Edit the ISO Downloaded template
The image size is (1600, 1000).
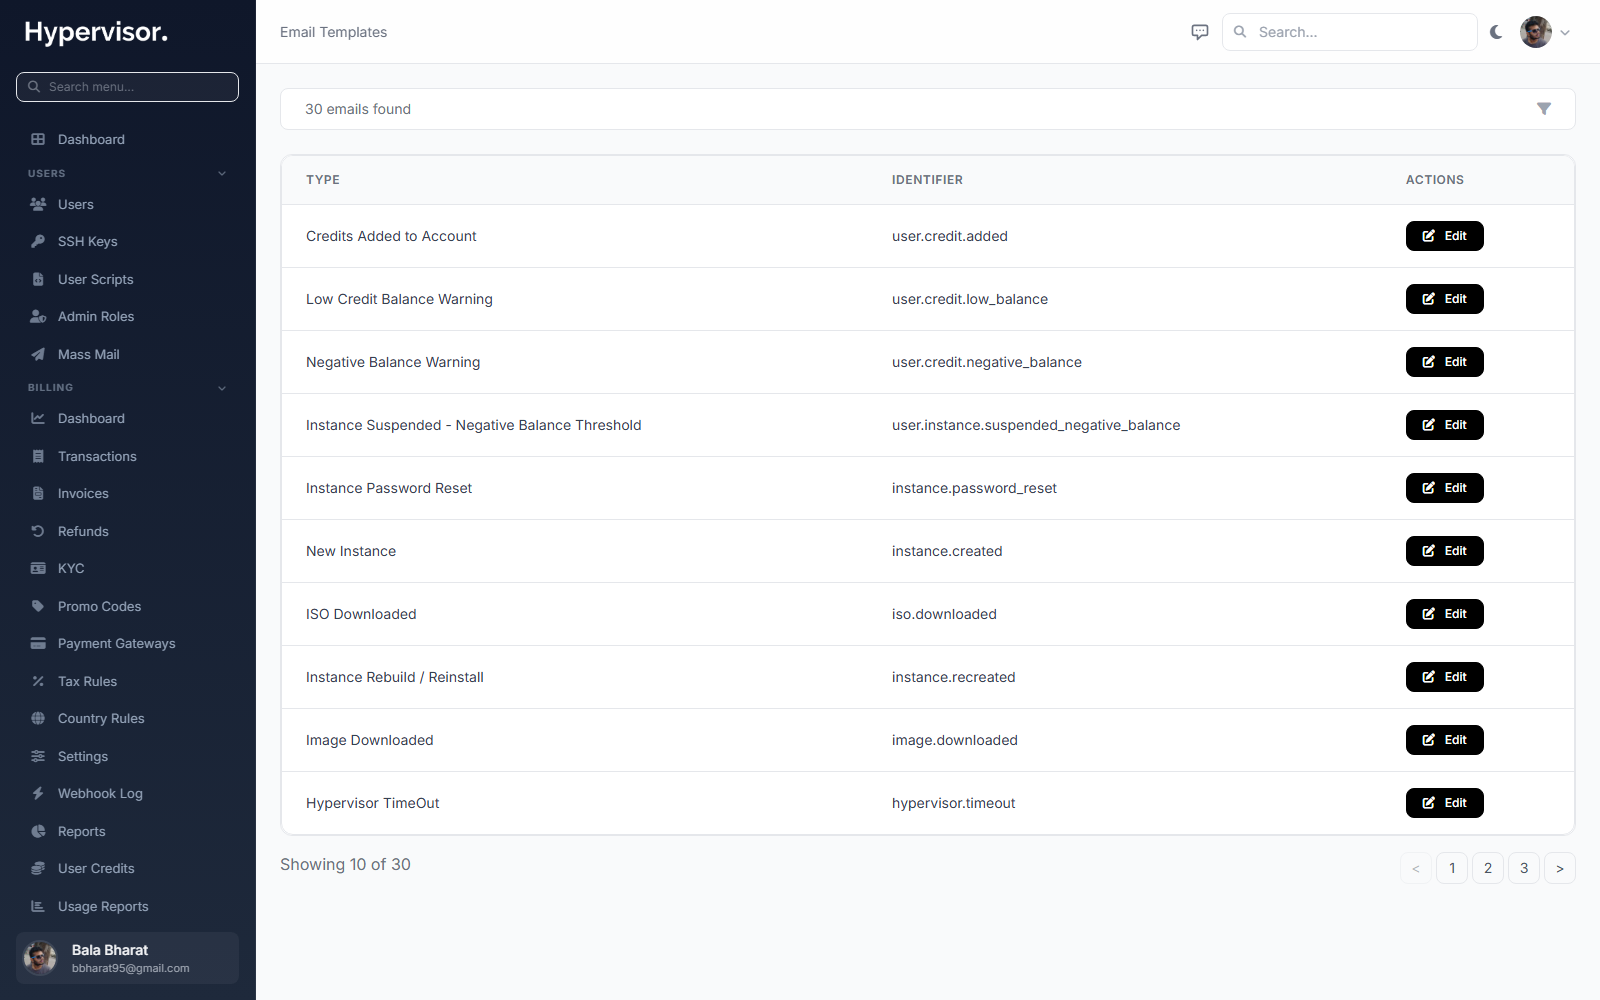click(1444, 614)
